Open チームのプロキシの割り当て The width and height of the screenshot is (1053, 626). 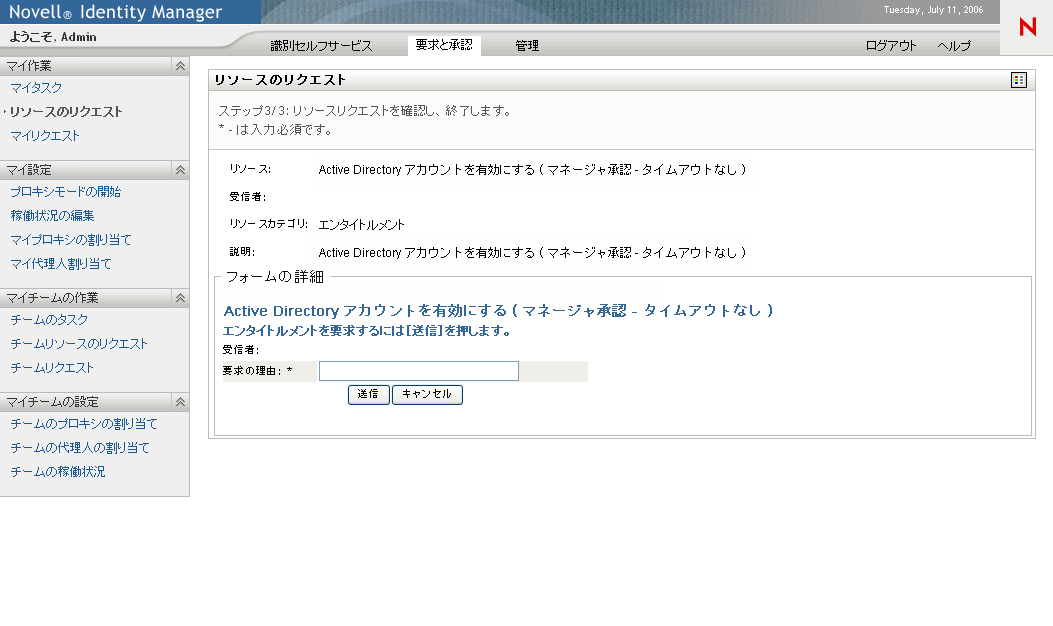tap(84, 424)
